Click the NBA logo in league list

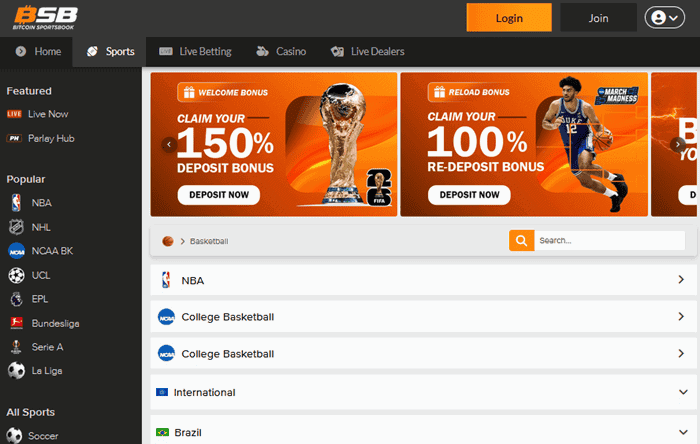166,280
